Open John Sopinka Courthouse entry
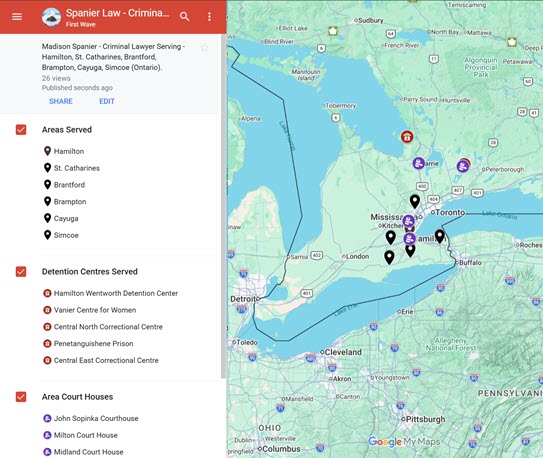This screenshot has width=543, height=458. 90,419
